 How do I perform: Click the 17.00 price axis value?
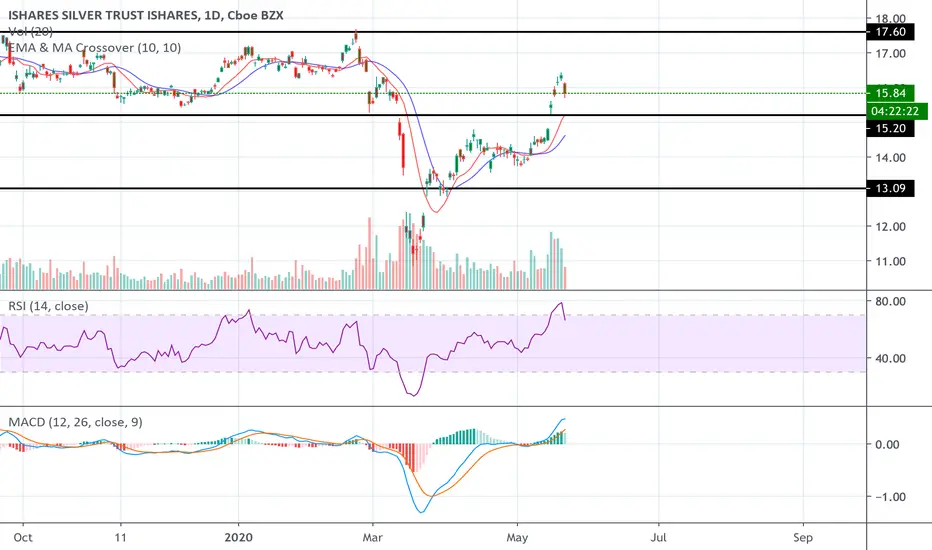(890, 54)
